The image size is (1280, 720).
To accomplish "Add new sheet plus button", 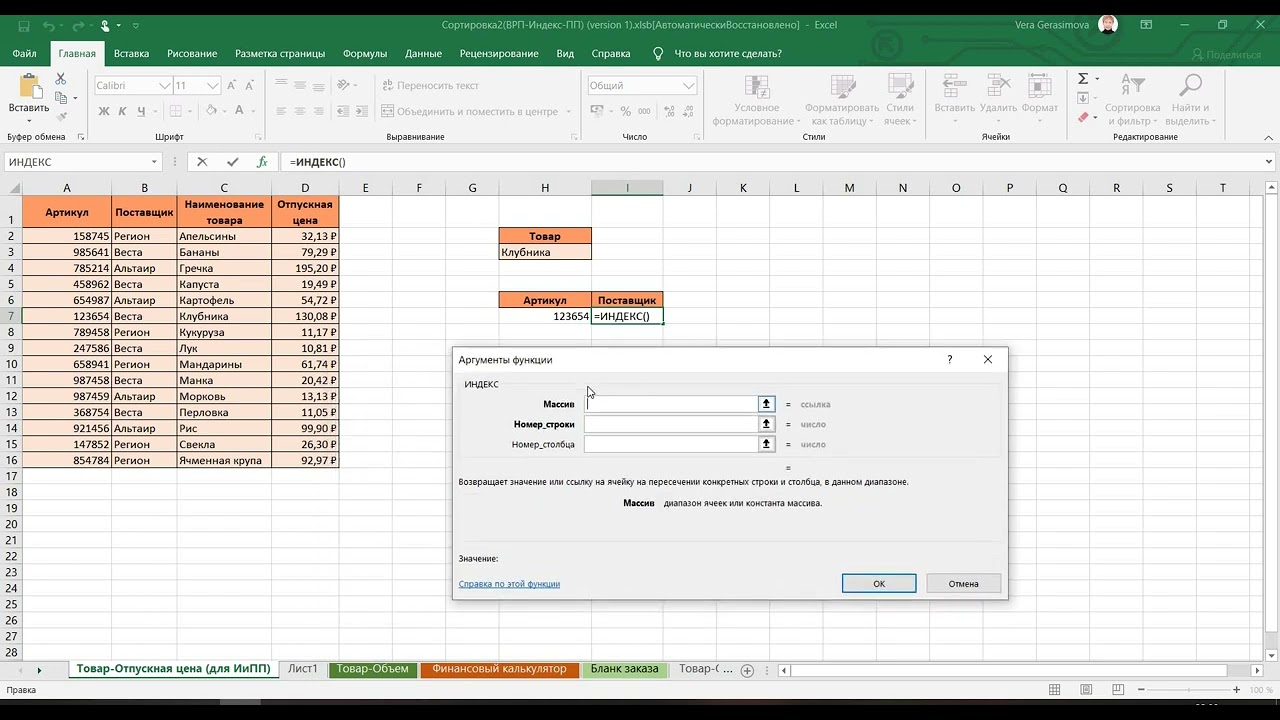I will tap(747, 670).
